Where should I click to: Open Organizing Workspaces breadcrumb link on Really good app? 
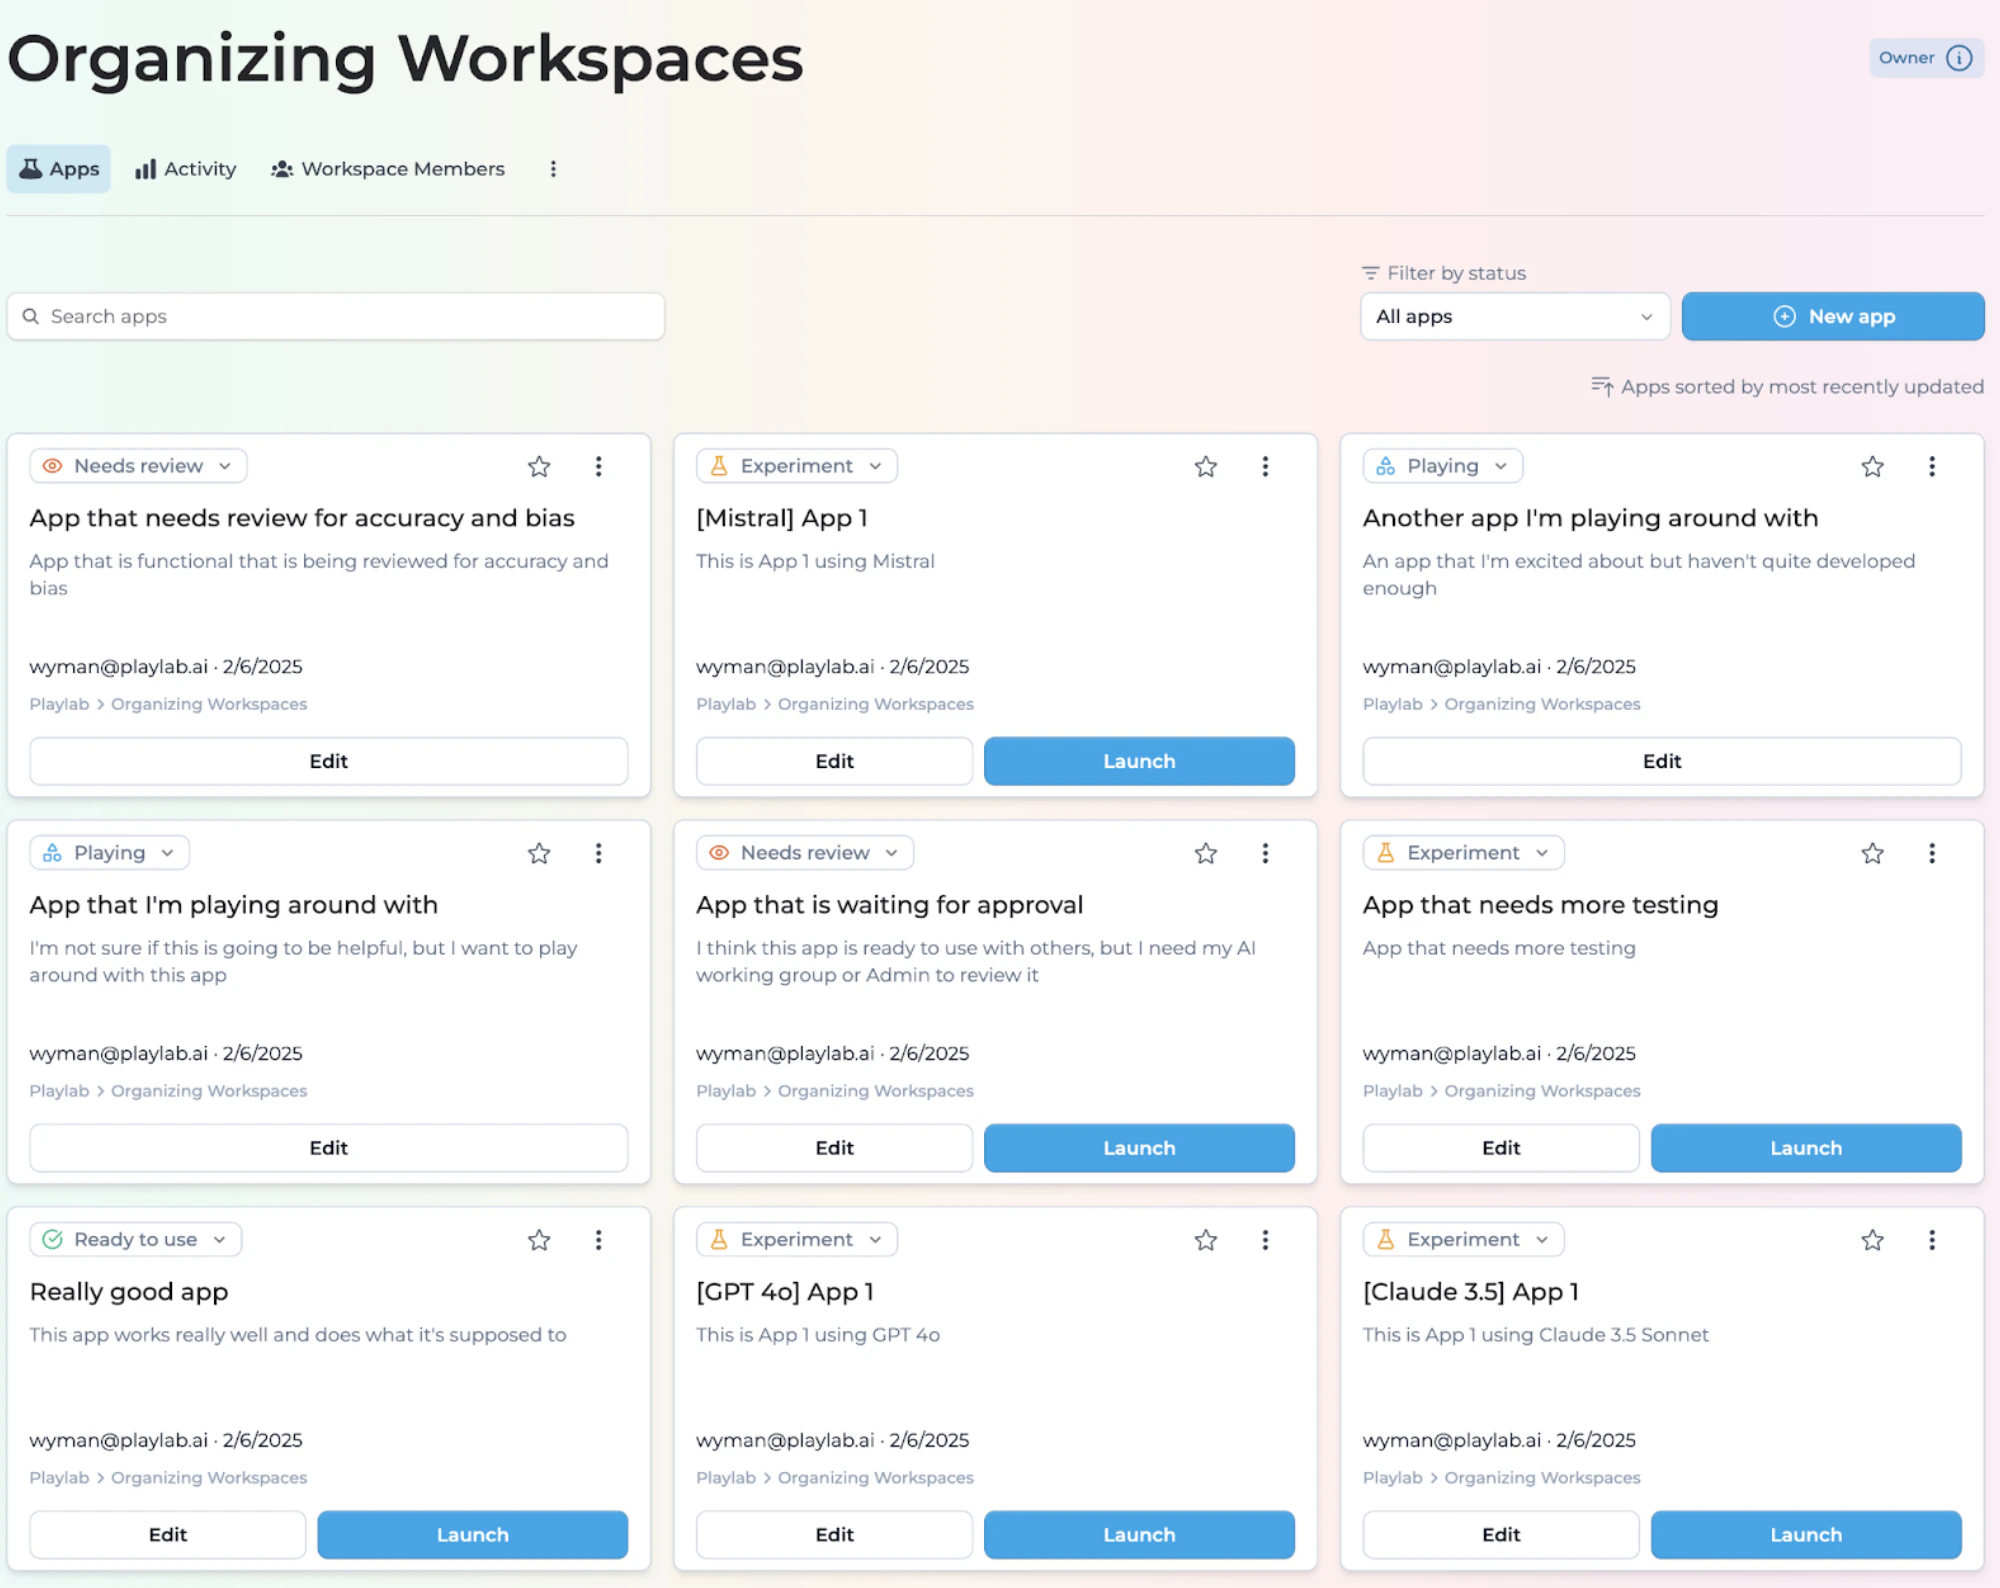(209, 1478)
